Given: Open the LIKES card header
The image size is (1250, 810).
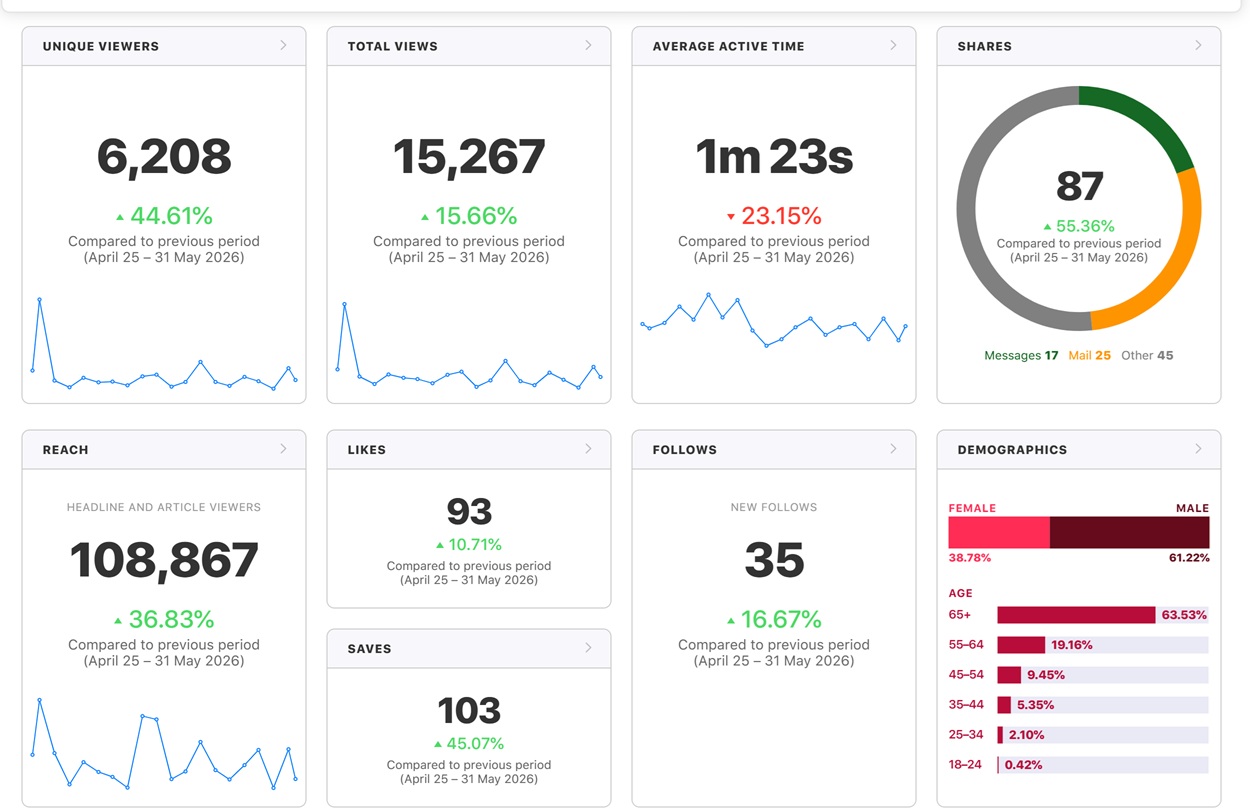Looking at the screenshot, I should (469, 450).
